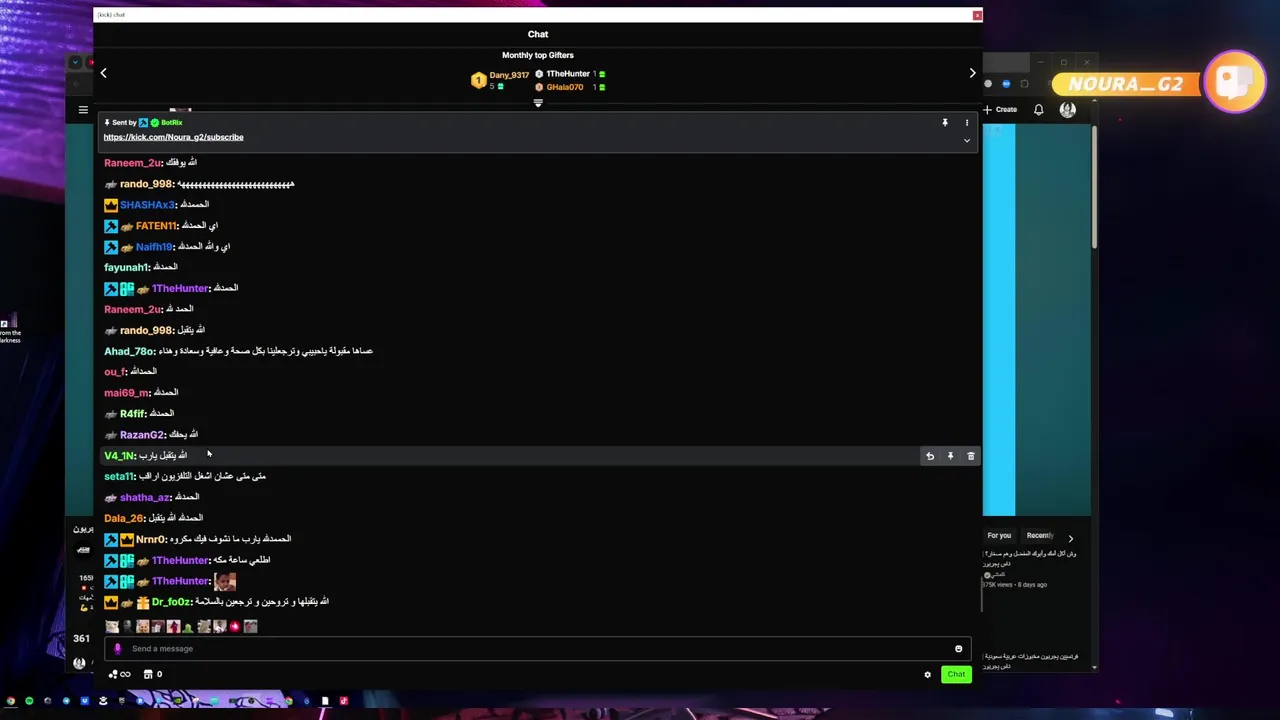
Task: Click V4_1N username in chat
Action: pos(119,456)
